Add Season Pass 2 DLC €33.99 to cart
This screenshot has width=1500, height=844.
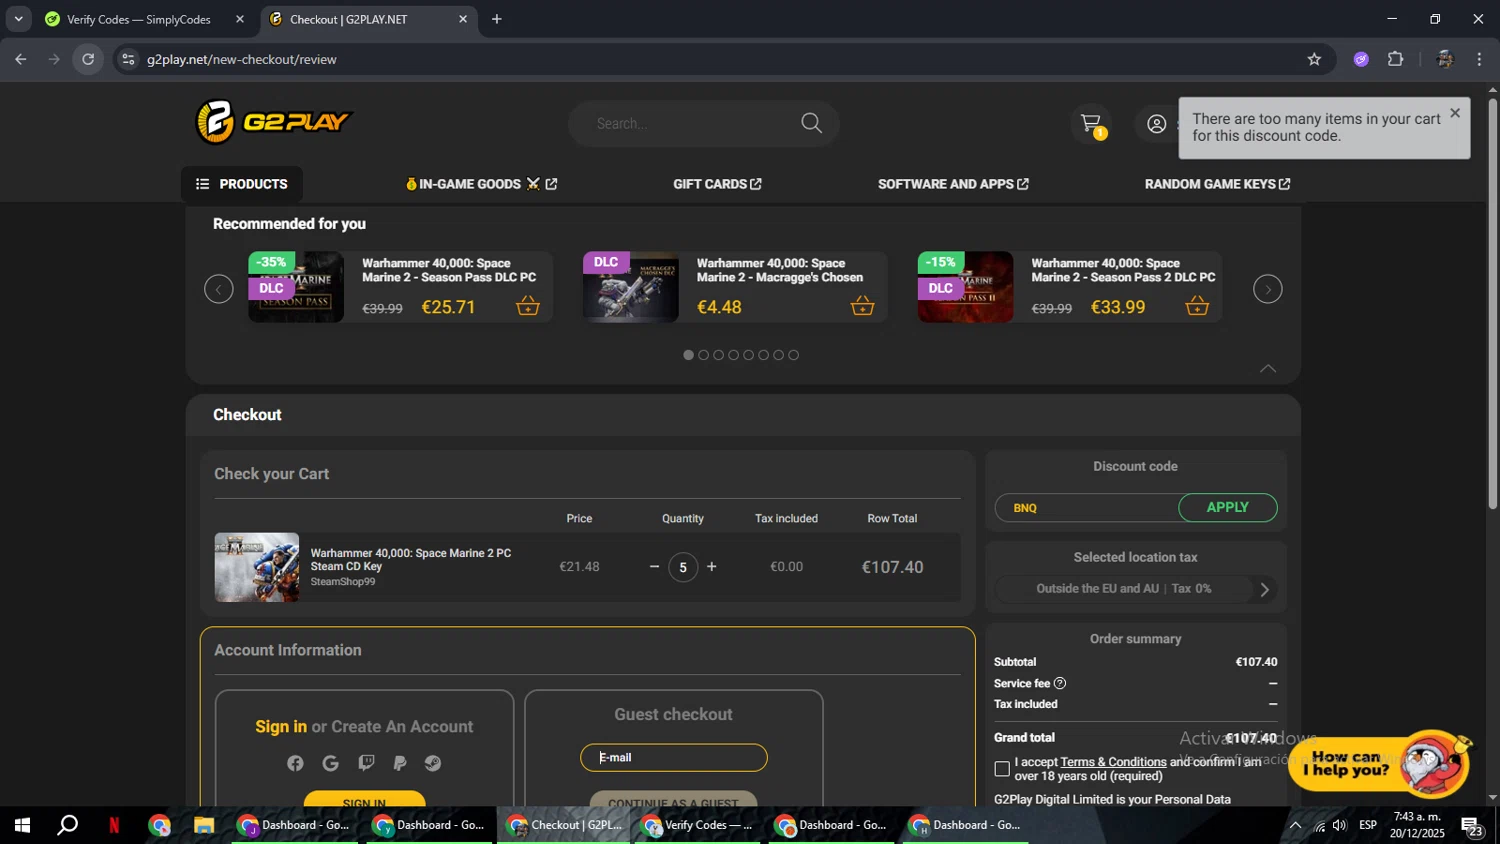click(x=1197, y=306)
